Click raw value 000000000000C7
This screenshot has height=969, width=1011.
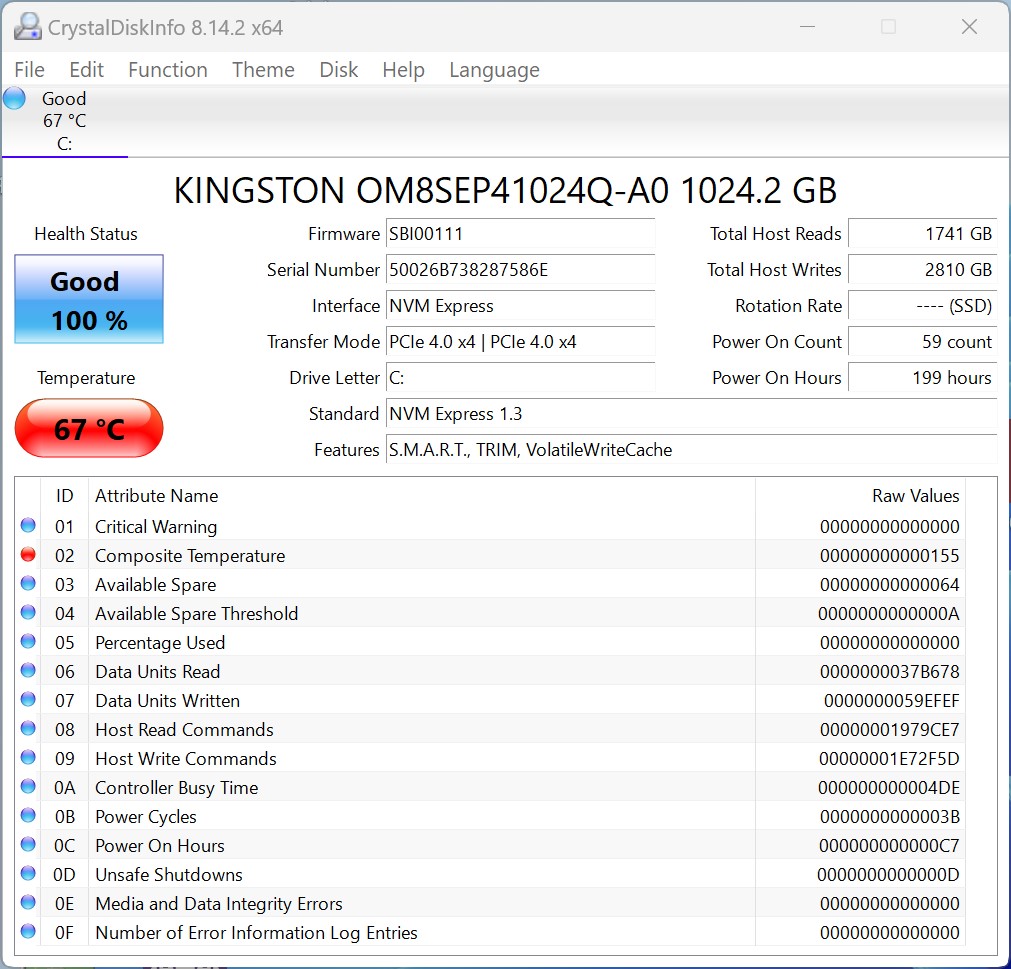tap(889, 846)
